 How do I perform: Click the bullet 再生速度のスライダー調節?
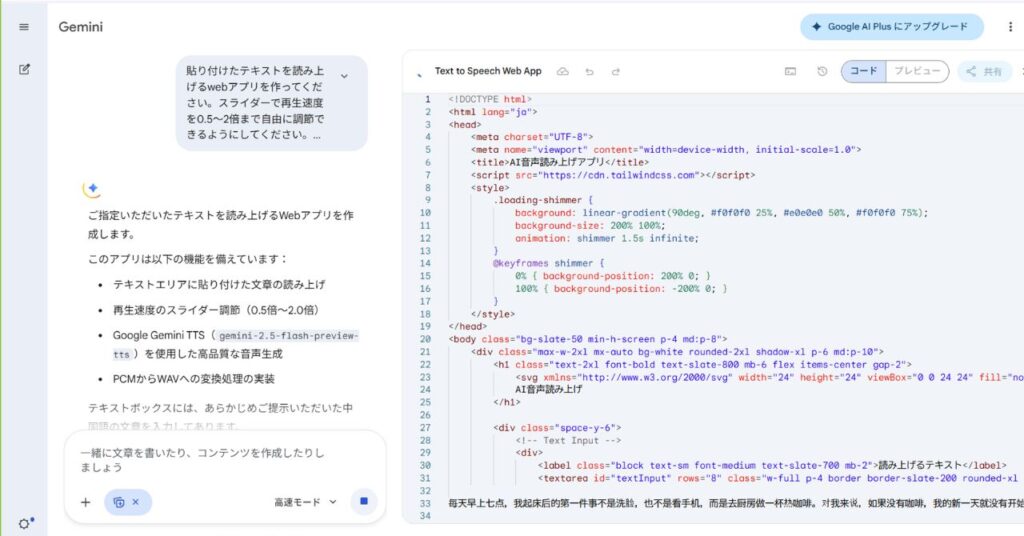(216, 310)
